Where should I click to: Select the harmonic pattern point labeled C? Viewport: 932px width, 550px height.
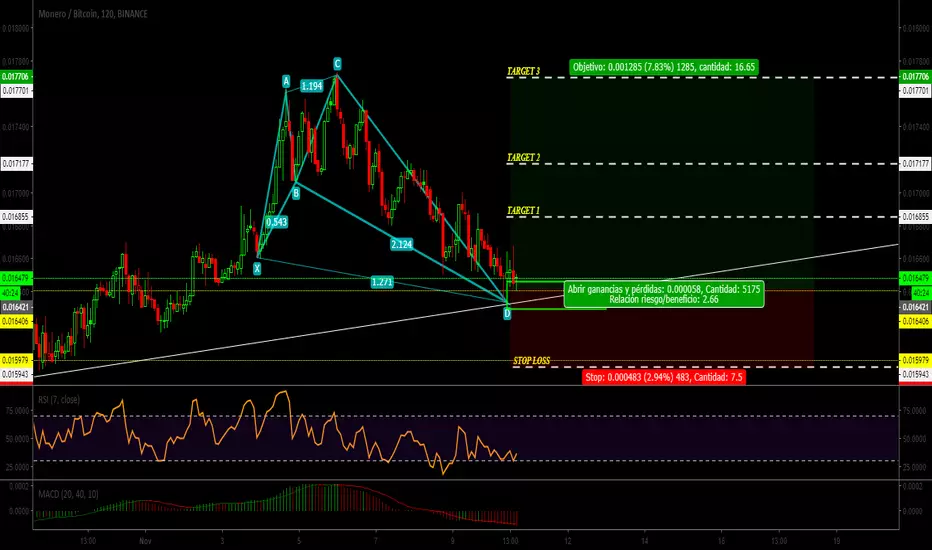(337, 64)
